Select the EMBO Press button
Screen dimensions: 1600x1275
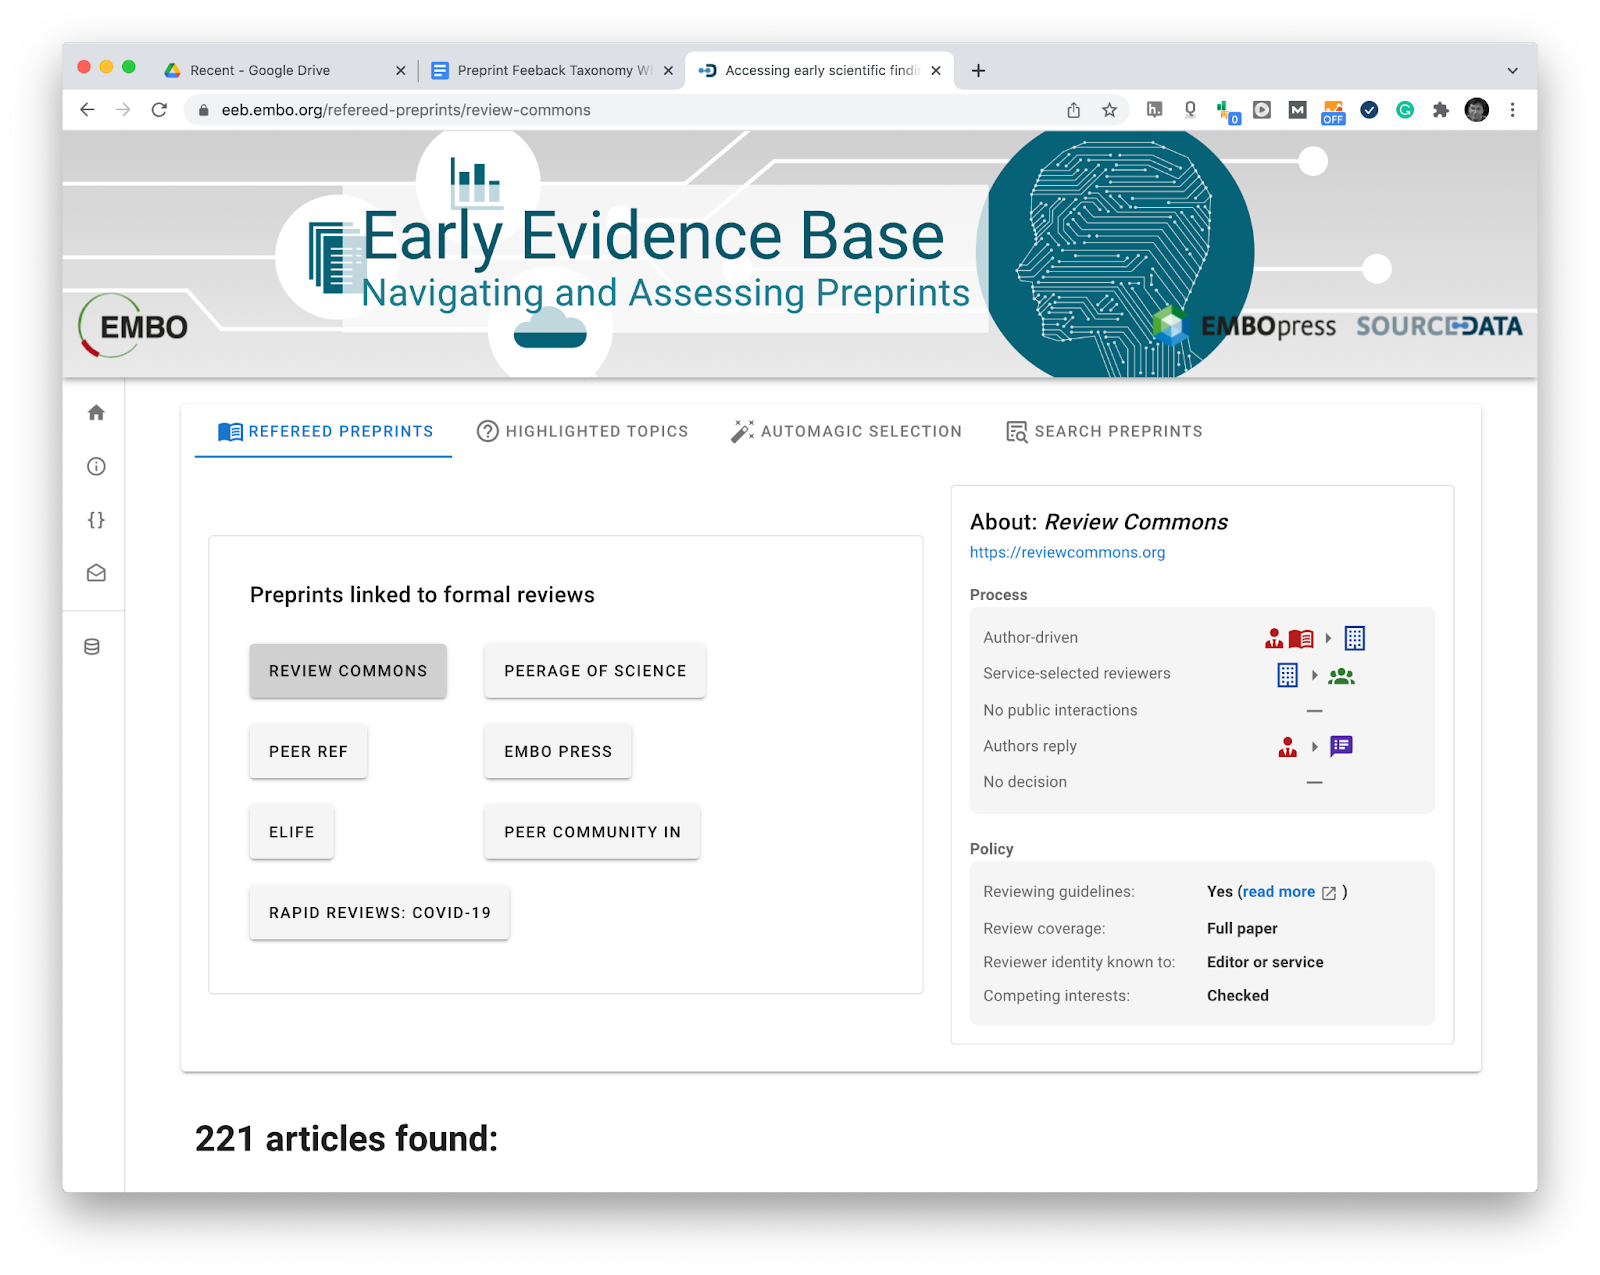(x=558, y=751)
